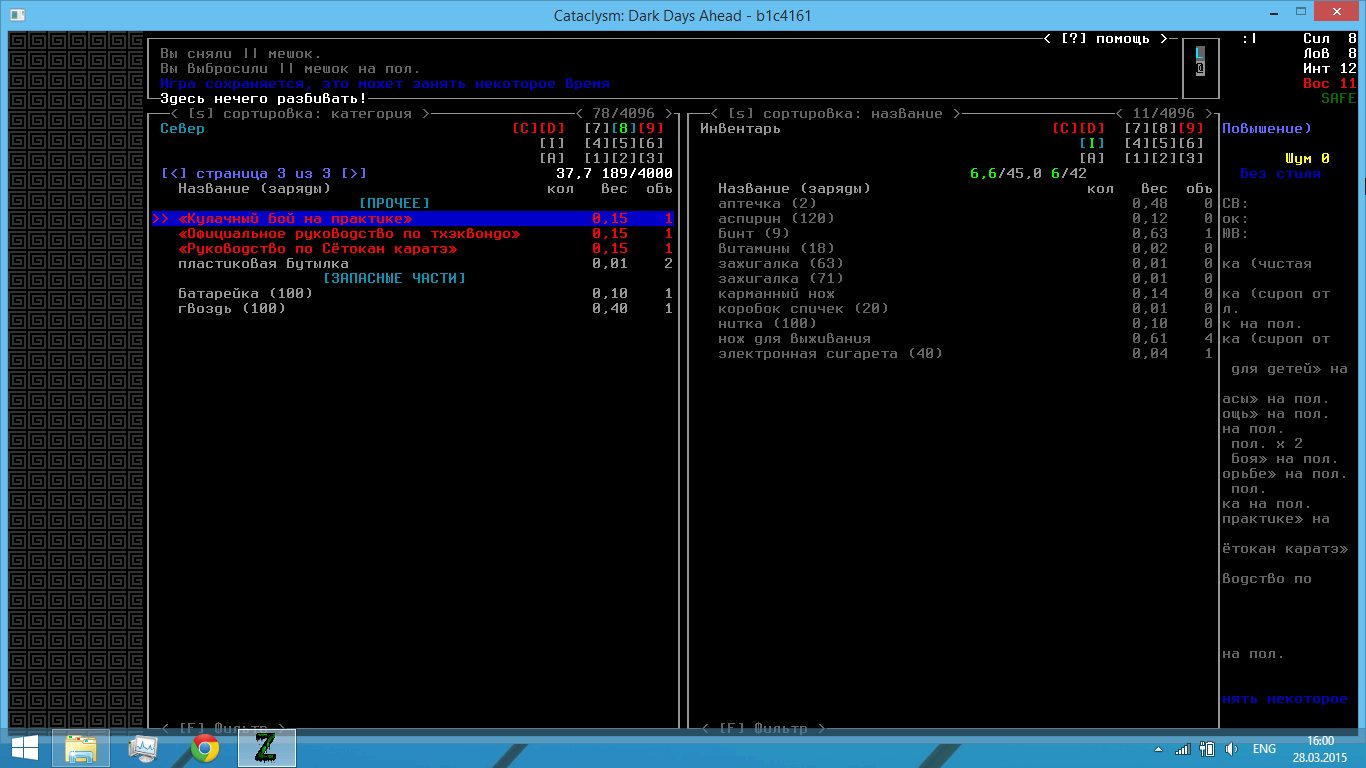Open File Explorer from the taskbar
The width and height of the screenshot is (1366, 768).
click(81, 748)
